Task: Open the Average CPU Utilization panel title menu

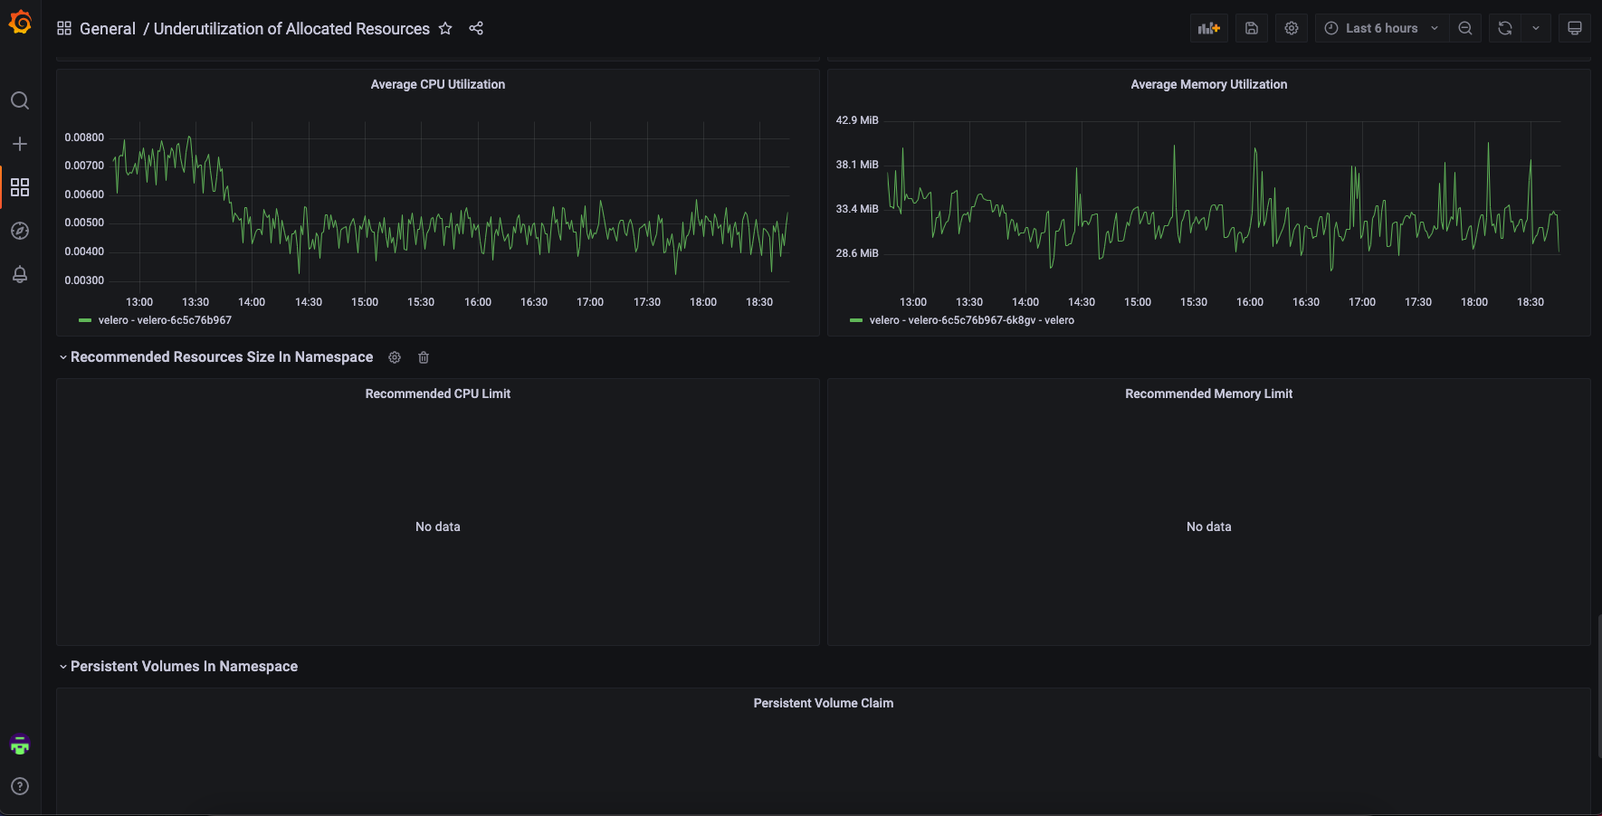Action: (x=438, y=85)
